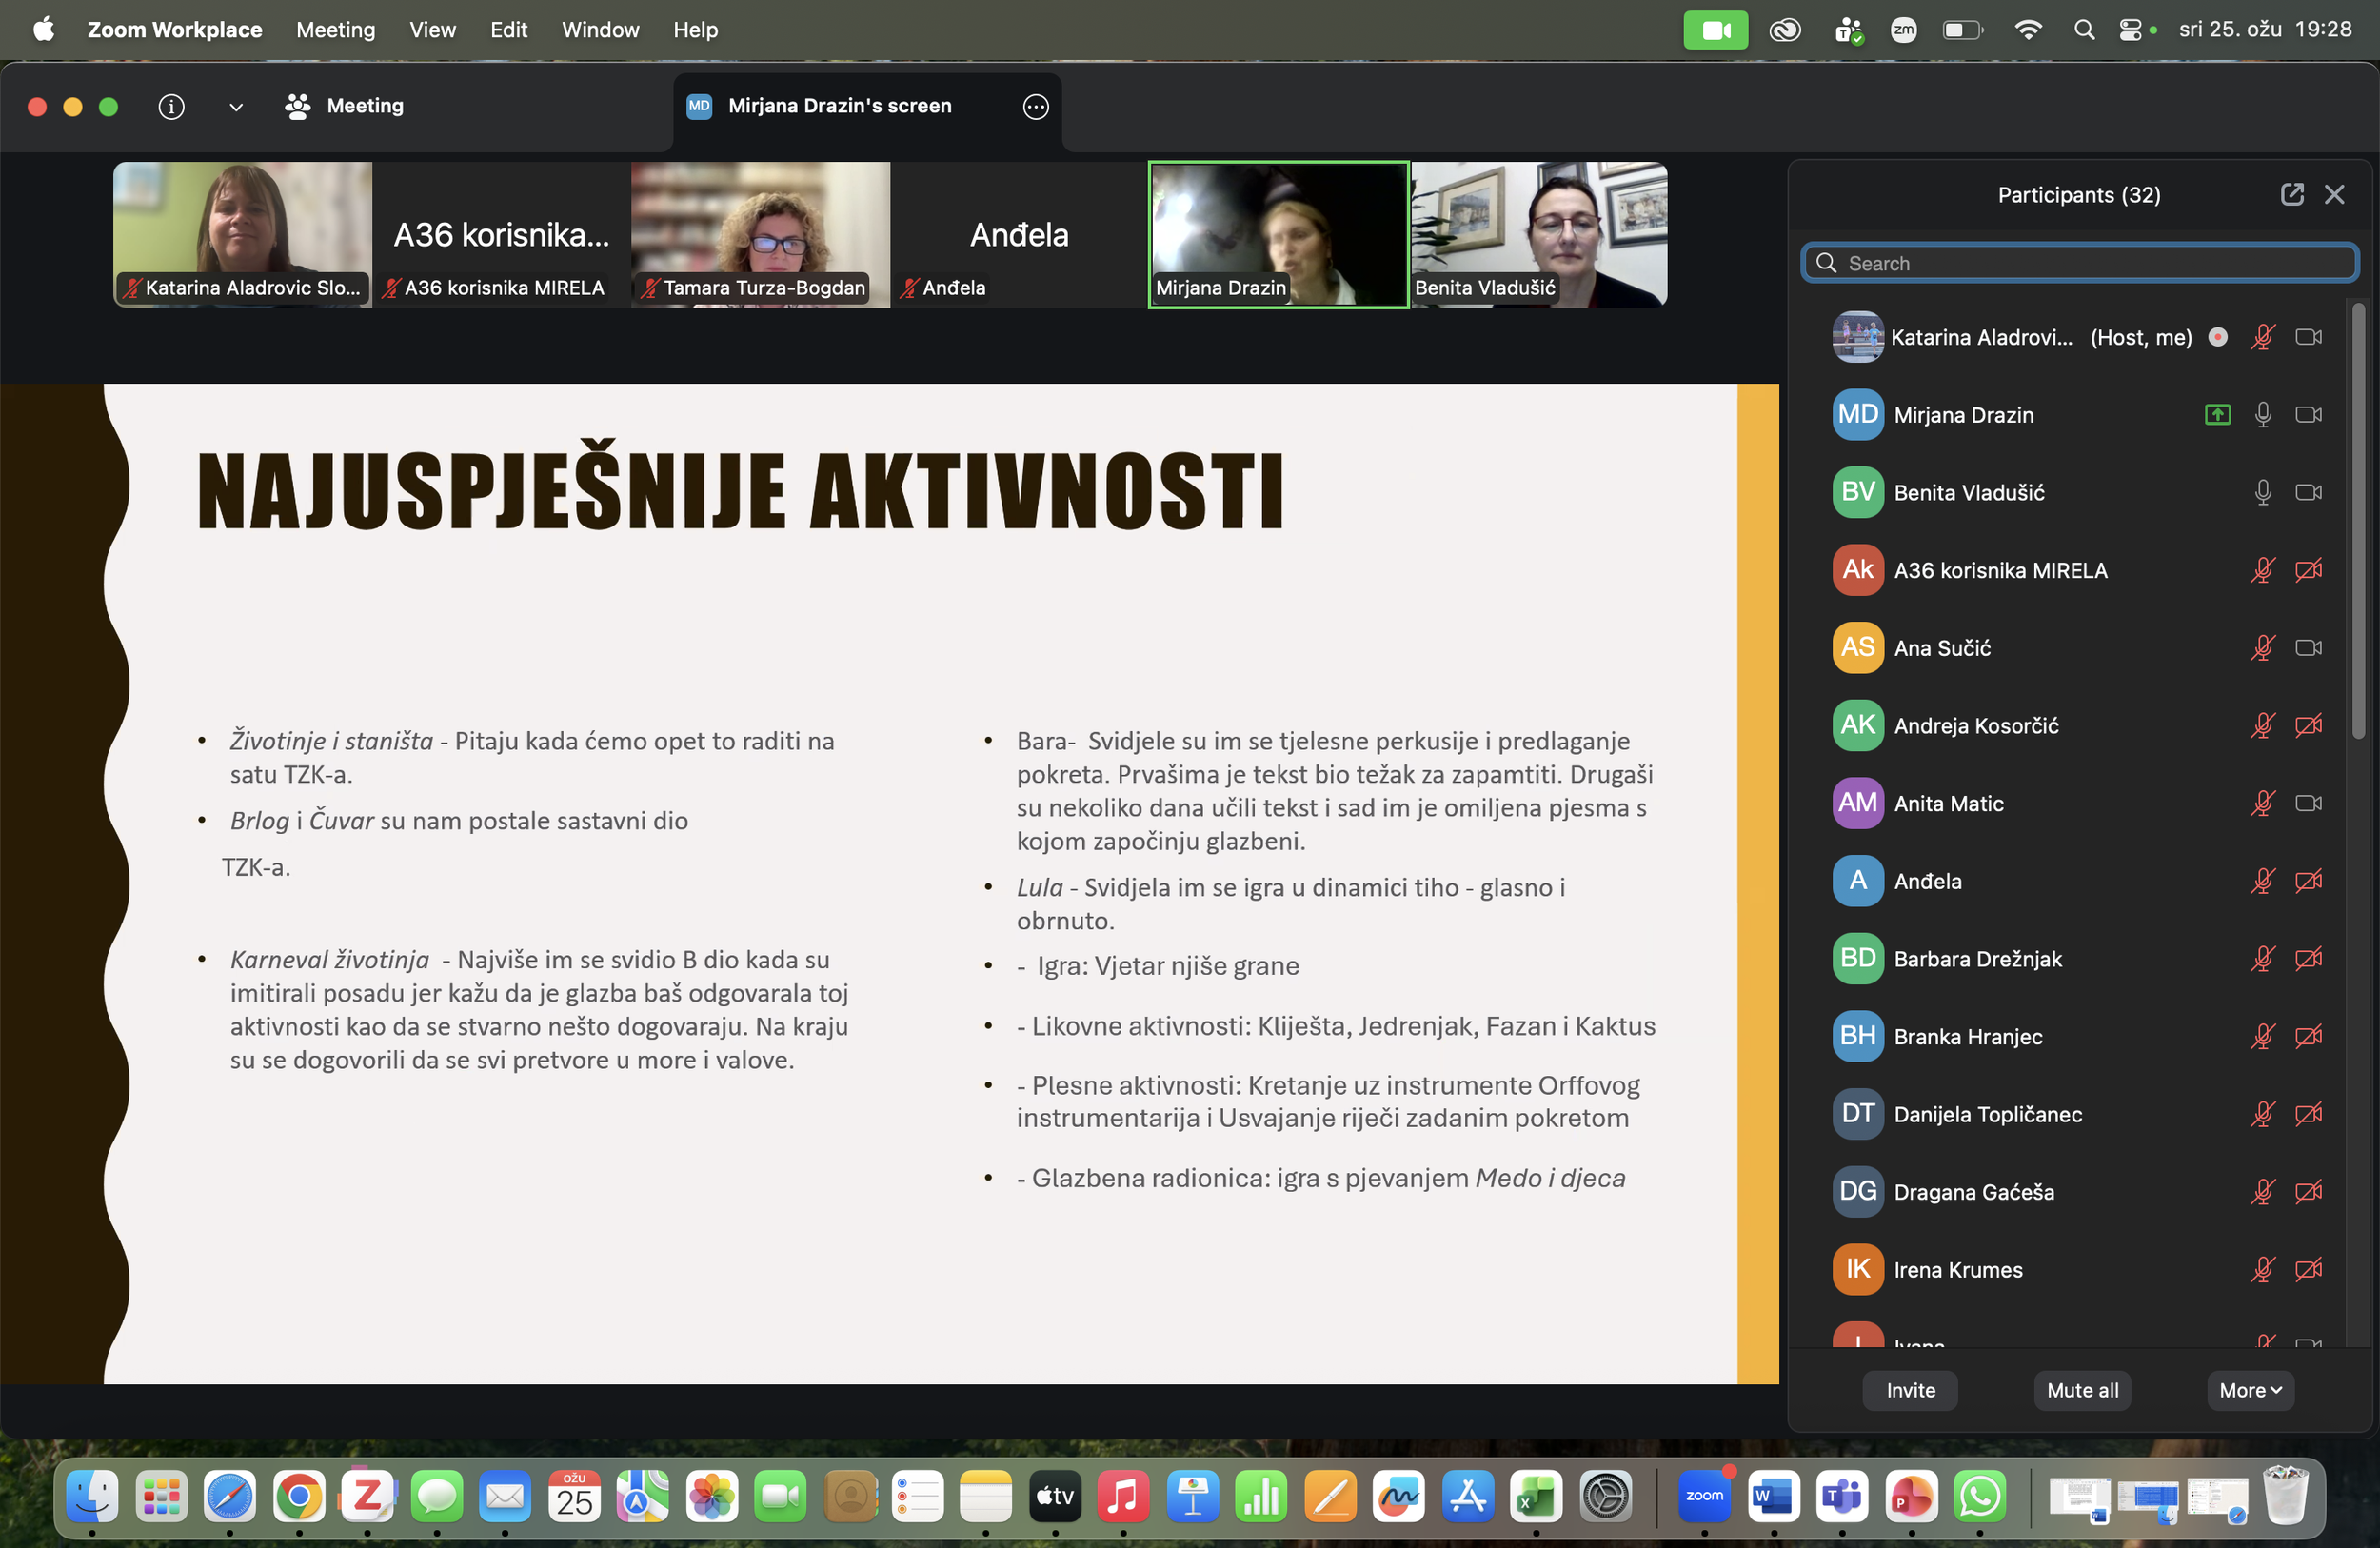2380x1548 pixels.
Task: Open Zoom app in the Dock
Action: tap(1705, 1496)
